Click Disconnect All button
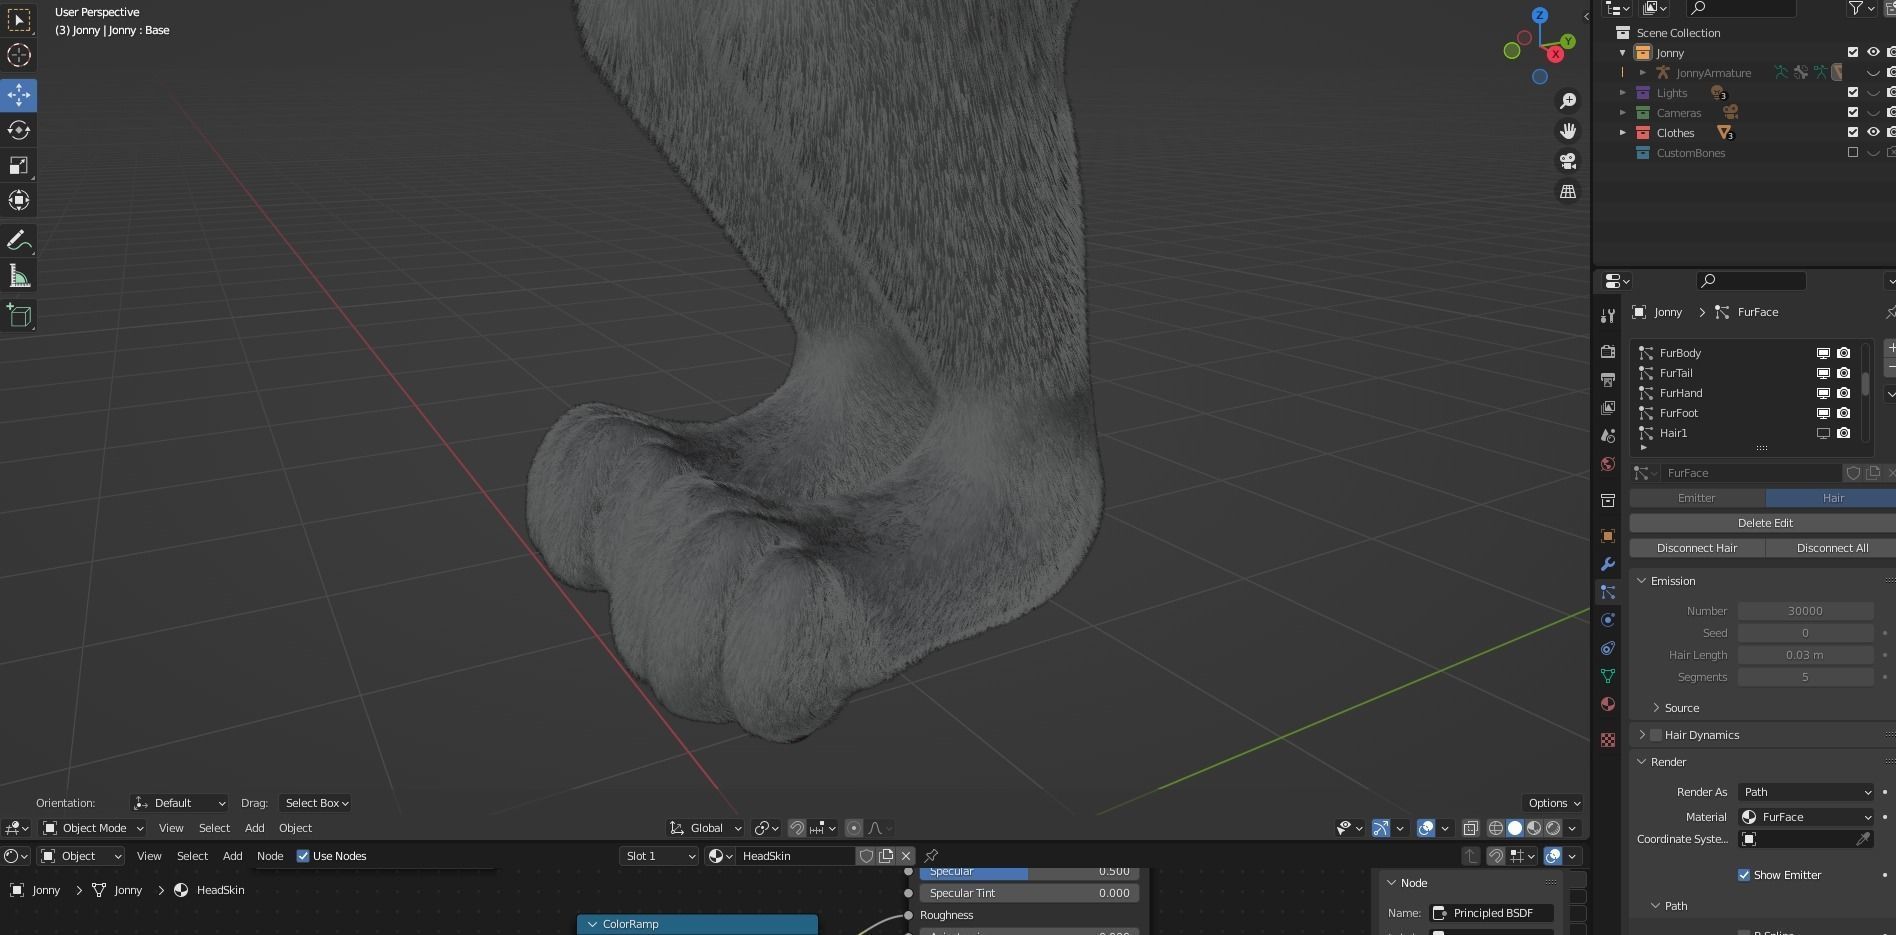Screen dimensions: 1896x935 click(x=1832, y=548)
